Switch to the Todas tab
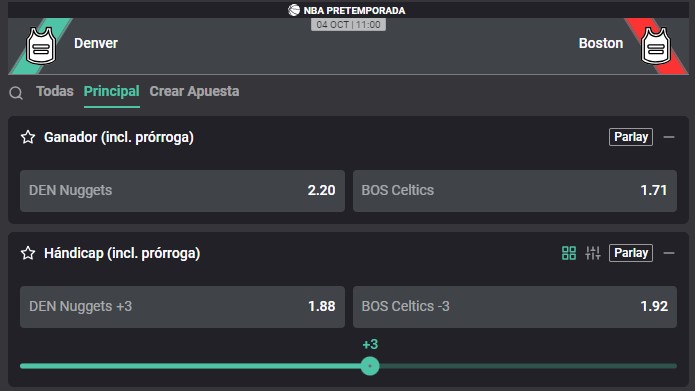The height and width of the screenshot is (391, 695). tap(55, 91)
